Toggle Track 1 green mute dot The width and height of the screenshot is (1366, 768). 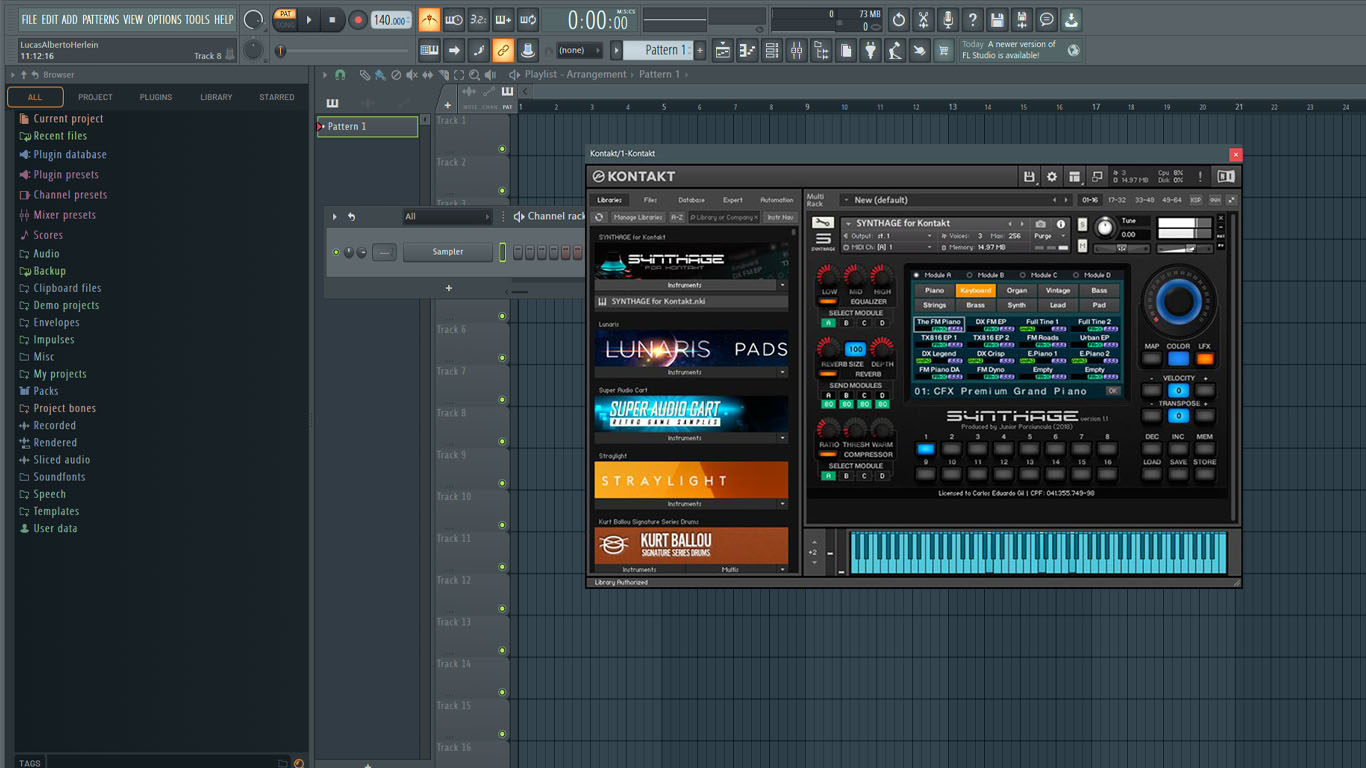pyautogui.click(x=502, y=149)
